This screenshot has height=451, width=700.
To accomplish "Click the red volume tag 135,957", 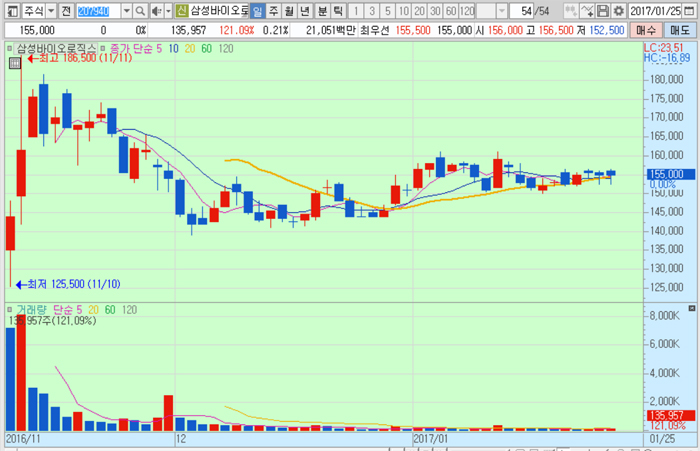I will tap(671, 415).
